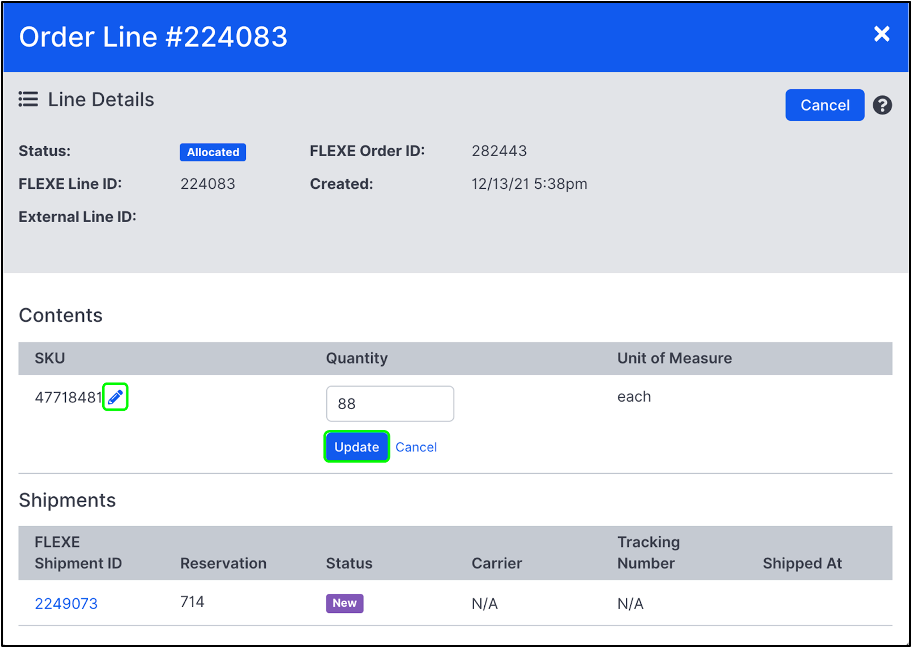Image resolution: width=912 pixels, height=648 pixels.
Task: Click the Line Details list icon
Action: (28, 99)
